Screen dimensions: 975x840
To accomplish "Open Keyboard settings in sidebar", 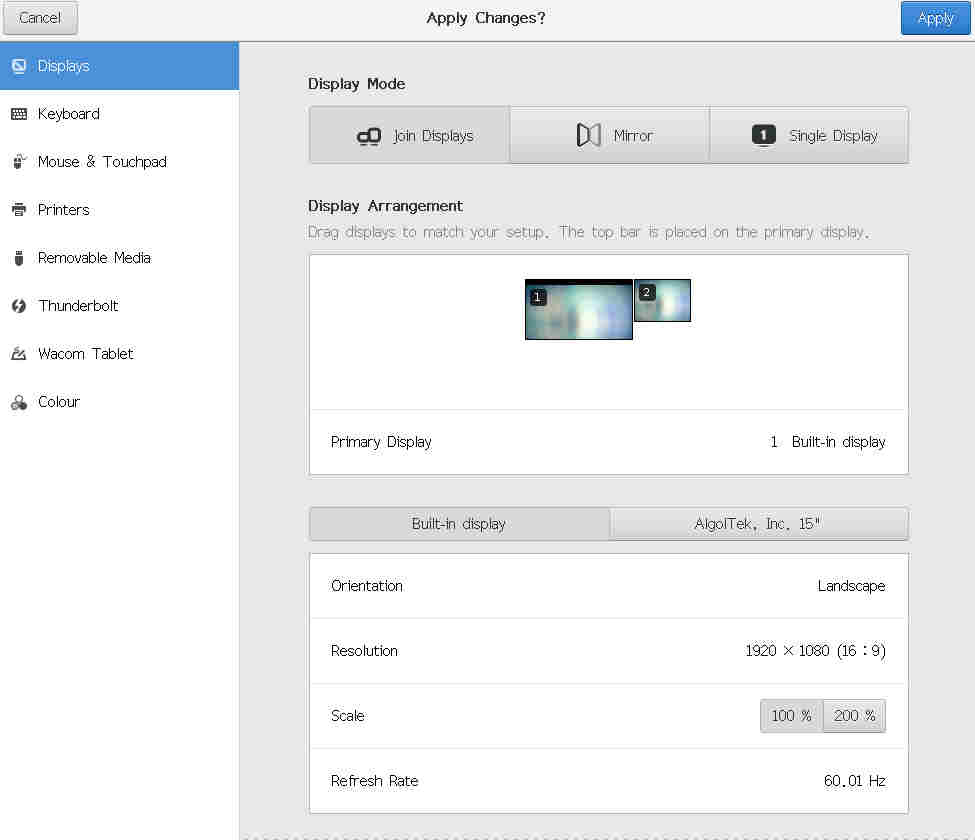I will click(x=119, y=114).
